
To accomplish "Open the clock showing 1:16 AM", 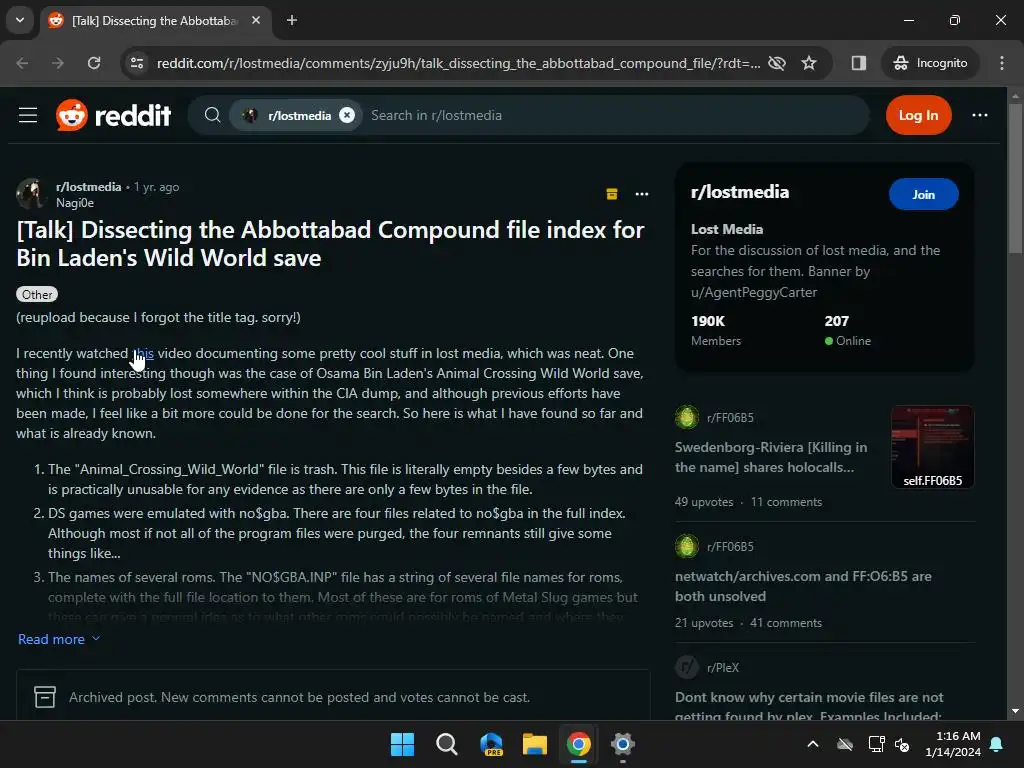I will coord(953,744).
